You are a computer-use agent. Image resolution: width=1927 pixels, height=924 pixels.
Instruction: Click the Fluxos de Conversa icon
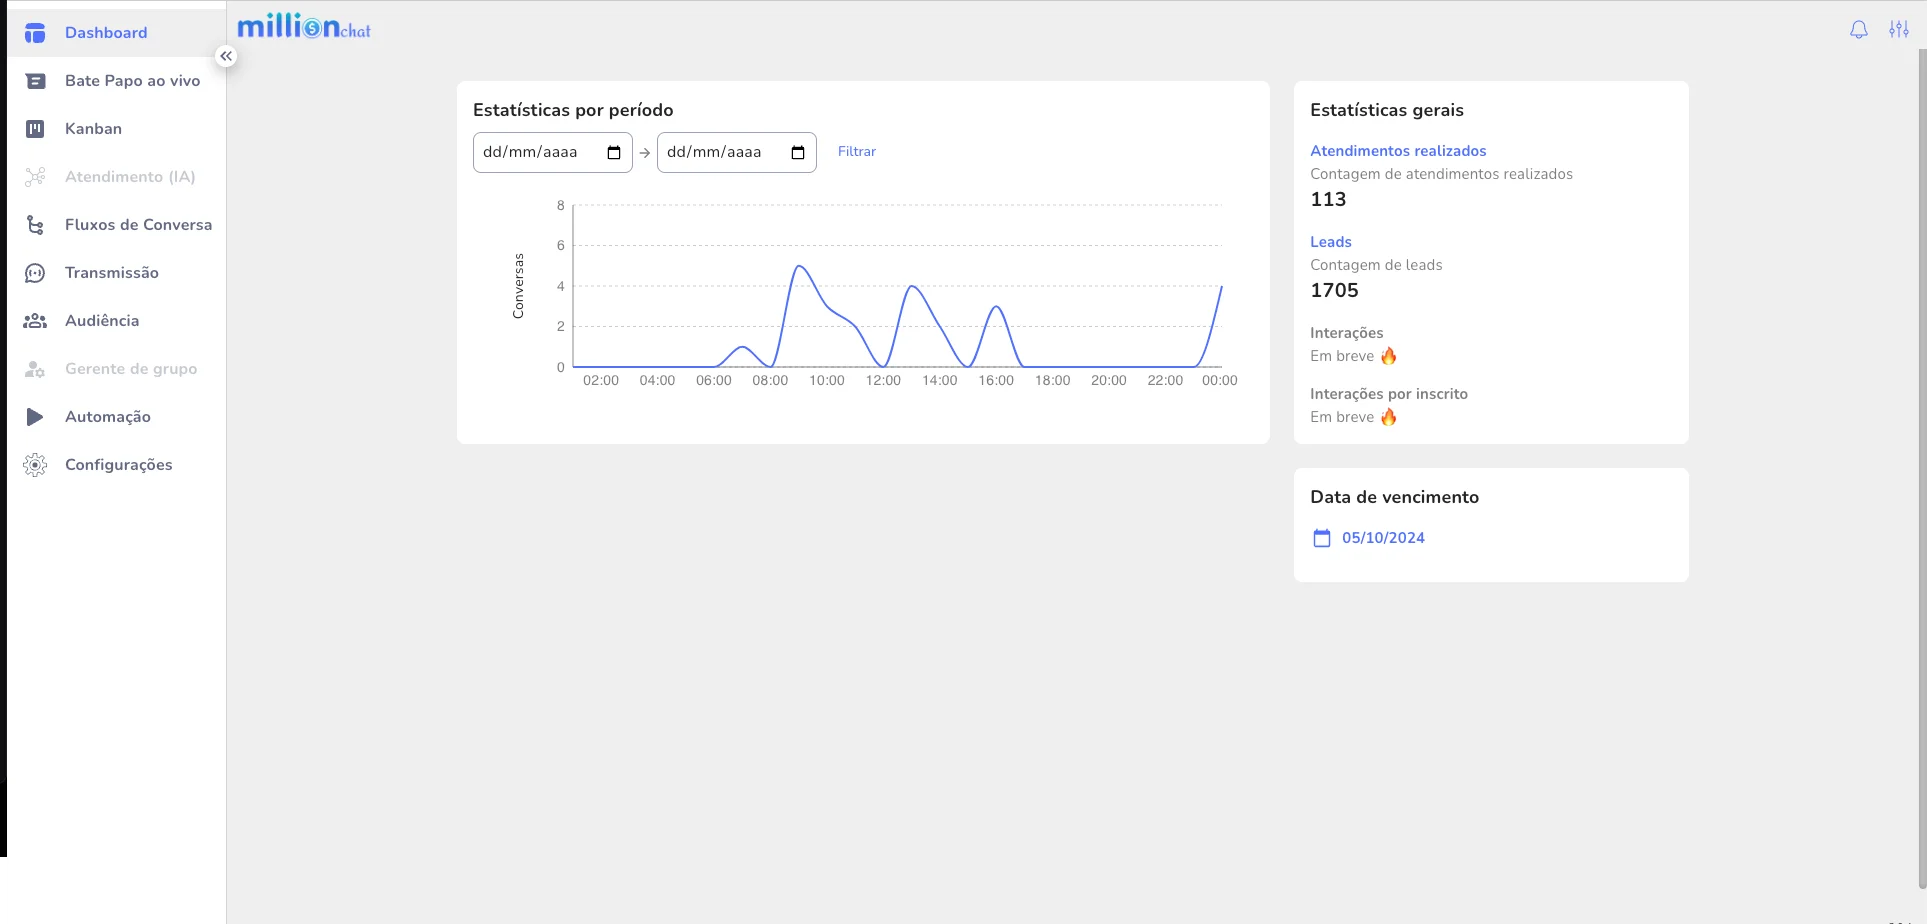tap(35, 225)
